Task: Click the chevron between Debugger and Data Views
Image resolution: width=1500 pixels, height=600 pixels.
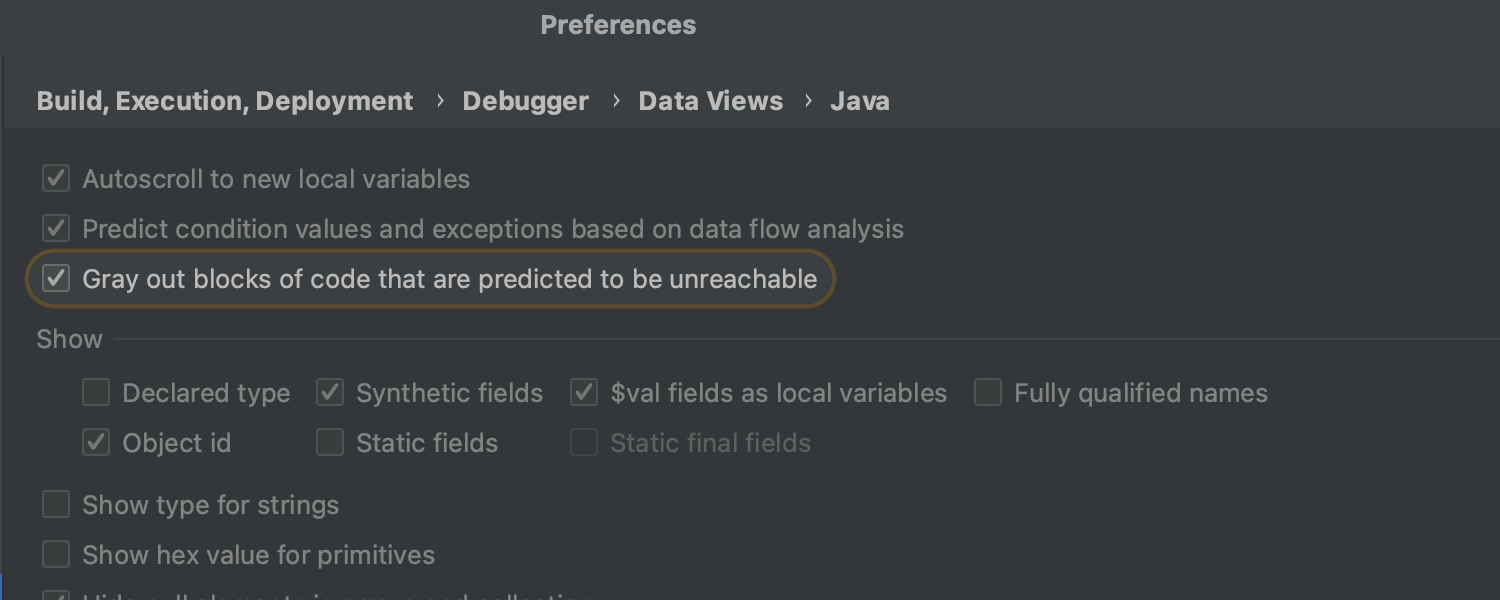Action: pyautogui.click(x=615, y=101)
